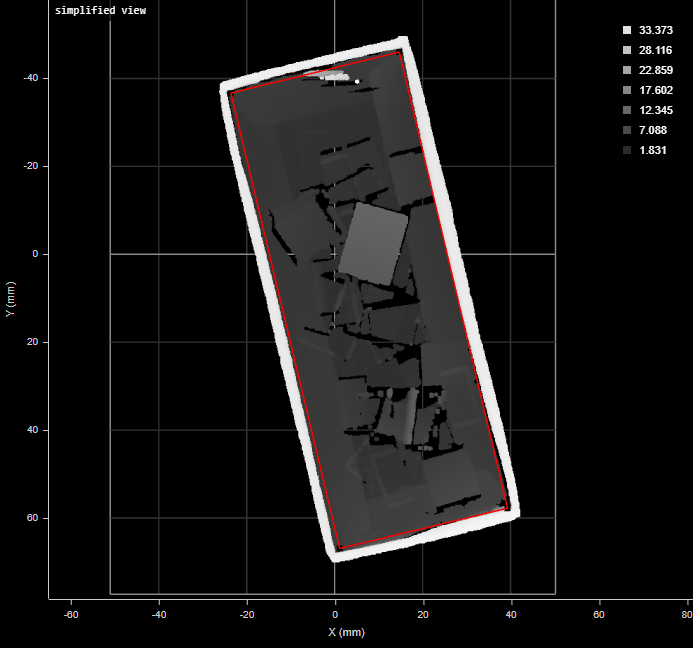Click the bright raised rectangular part in the height map

[x=373, y=244]
